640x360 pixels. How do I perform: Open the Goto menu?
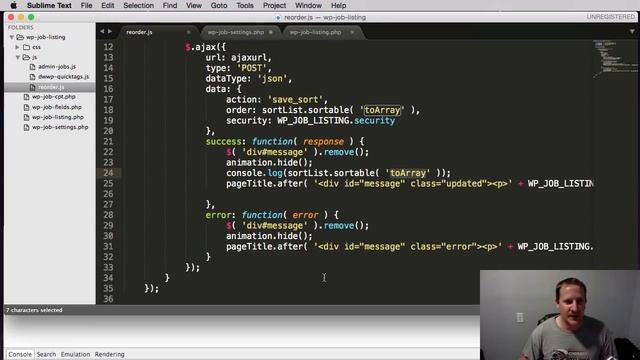tap(219, 5)
